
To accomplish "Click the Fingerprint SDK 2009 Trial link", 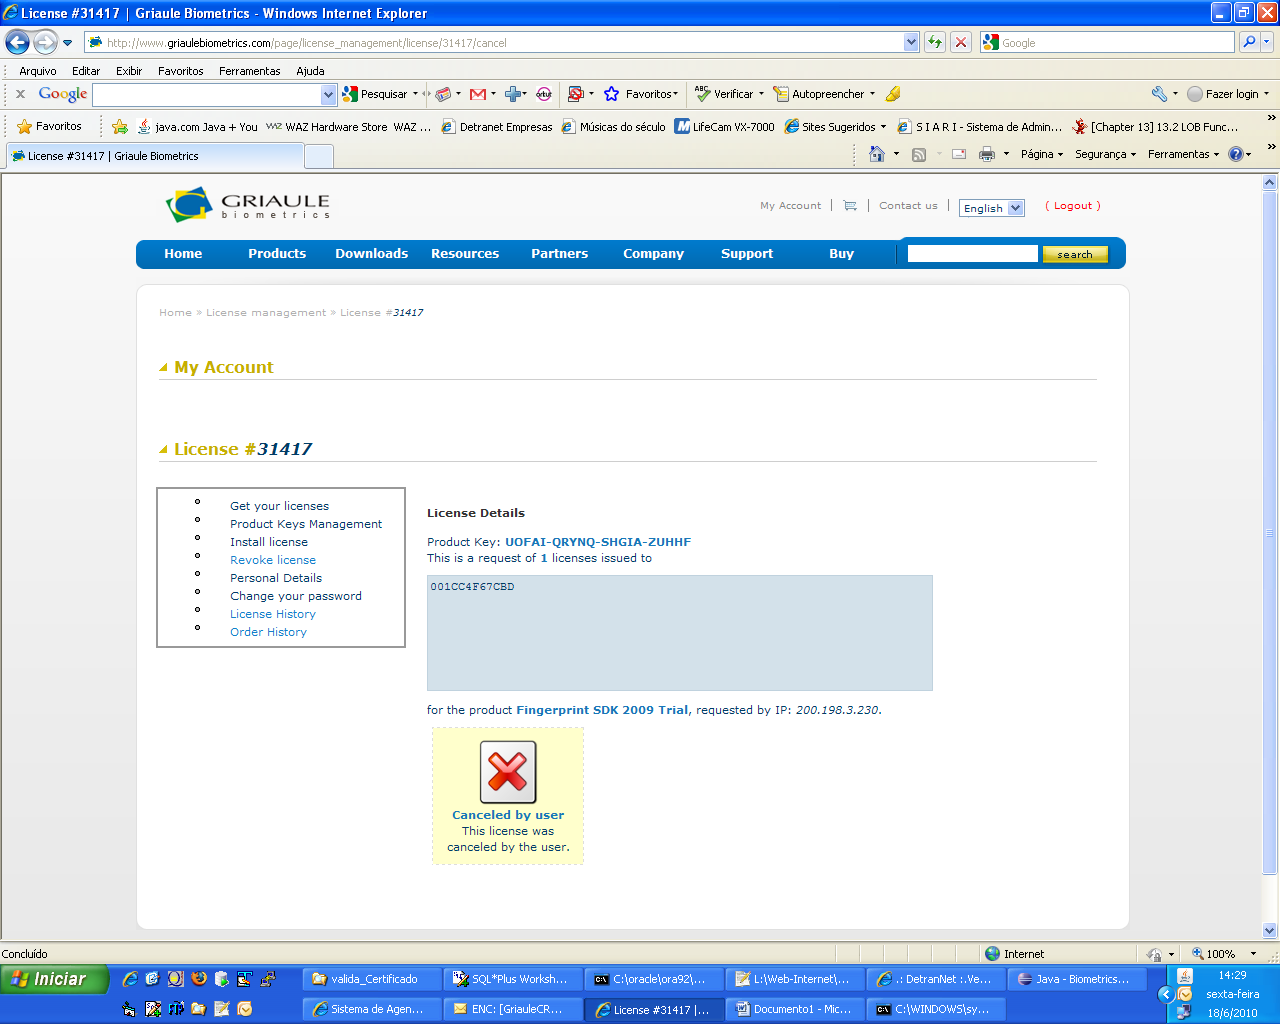I will point(602,710).
